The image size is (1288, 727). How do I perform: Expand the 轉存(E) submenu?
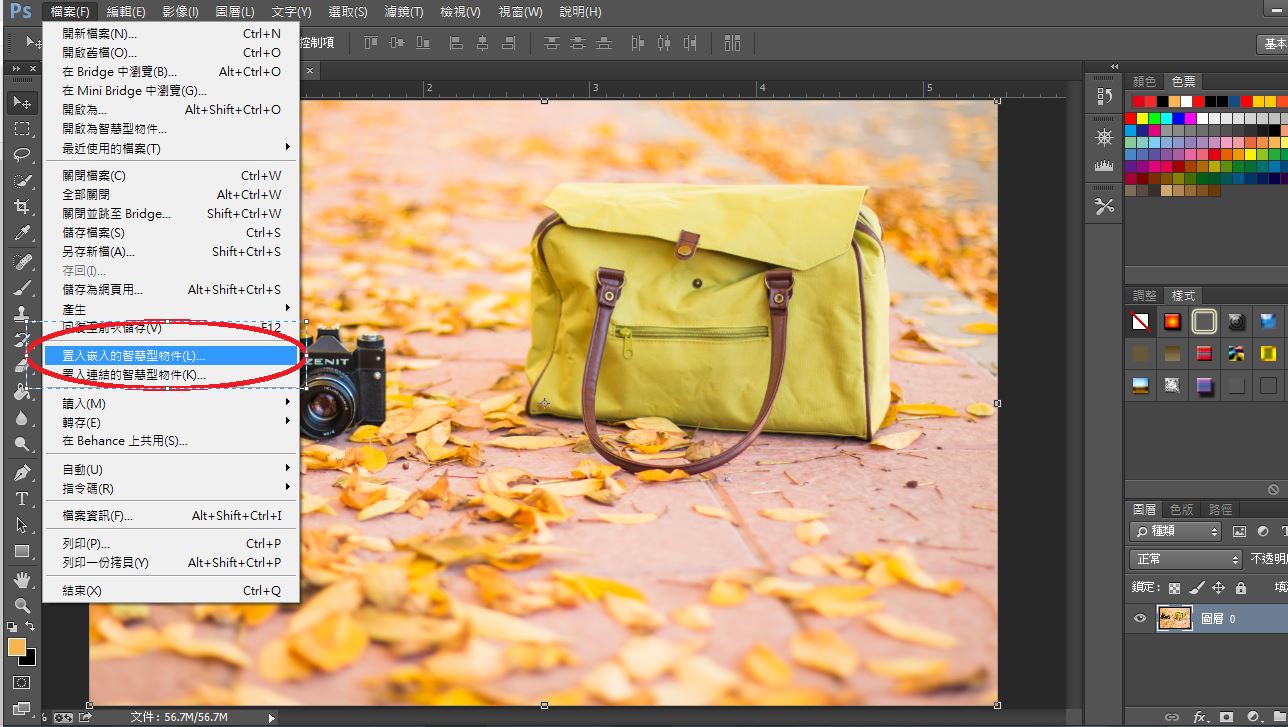(x=172, y=422)
